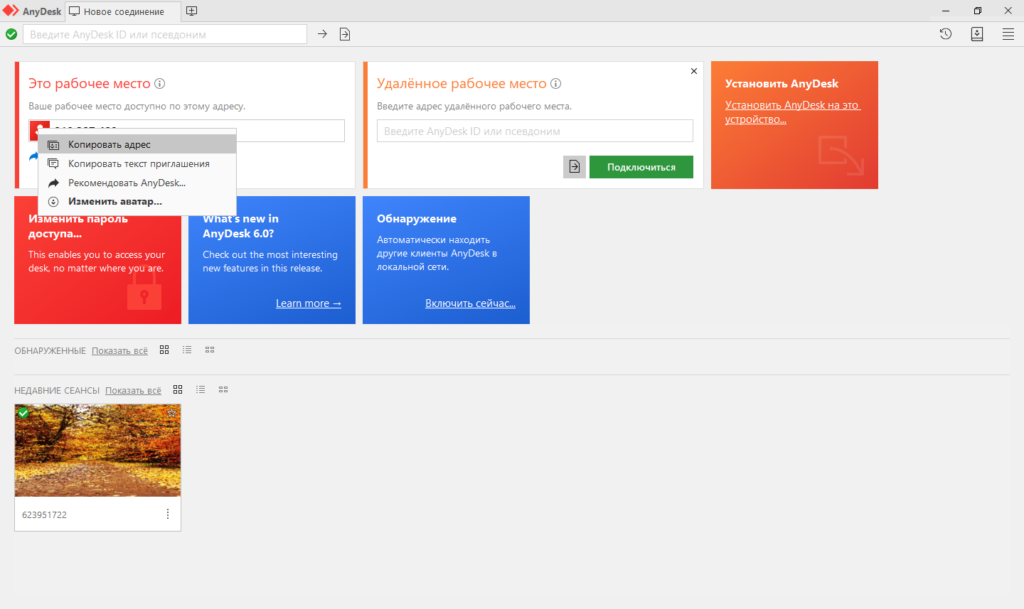
Task: Click file transfer icon in top toolbar
Action: (345, 34)
